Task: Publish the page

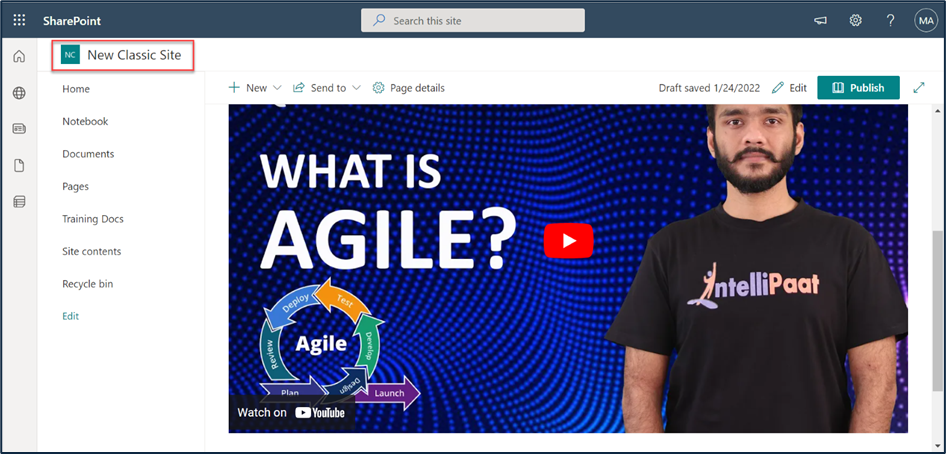Action: click(x=858, y=88)
